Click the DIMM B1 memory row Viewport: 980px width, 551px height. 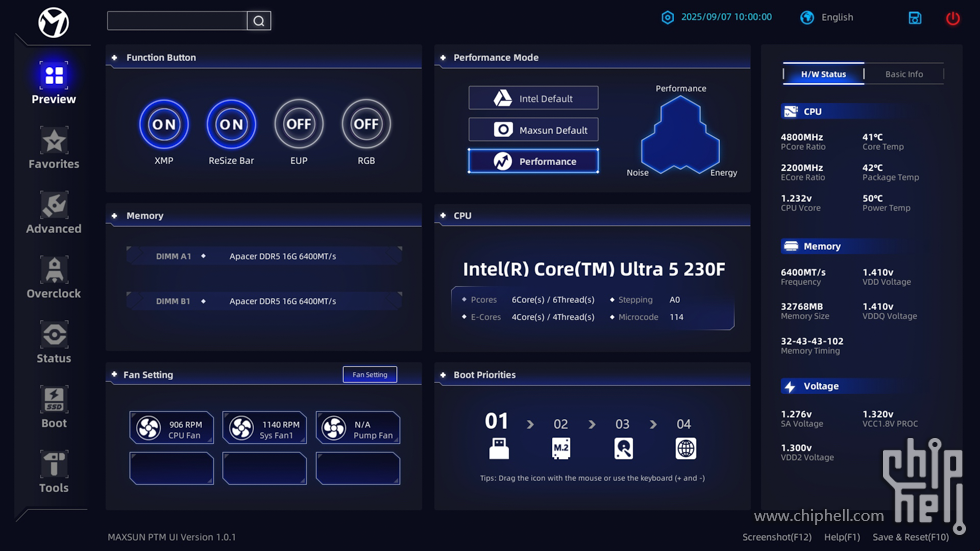click(x=264, y=301)
